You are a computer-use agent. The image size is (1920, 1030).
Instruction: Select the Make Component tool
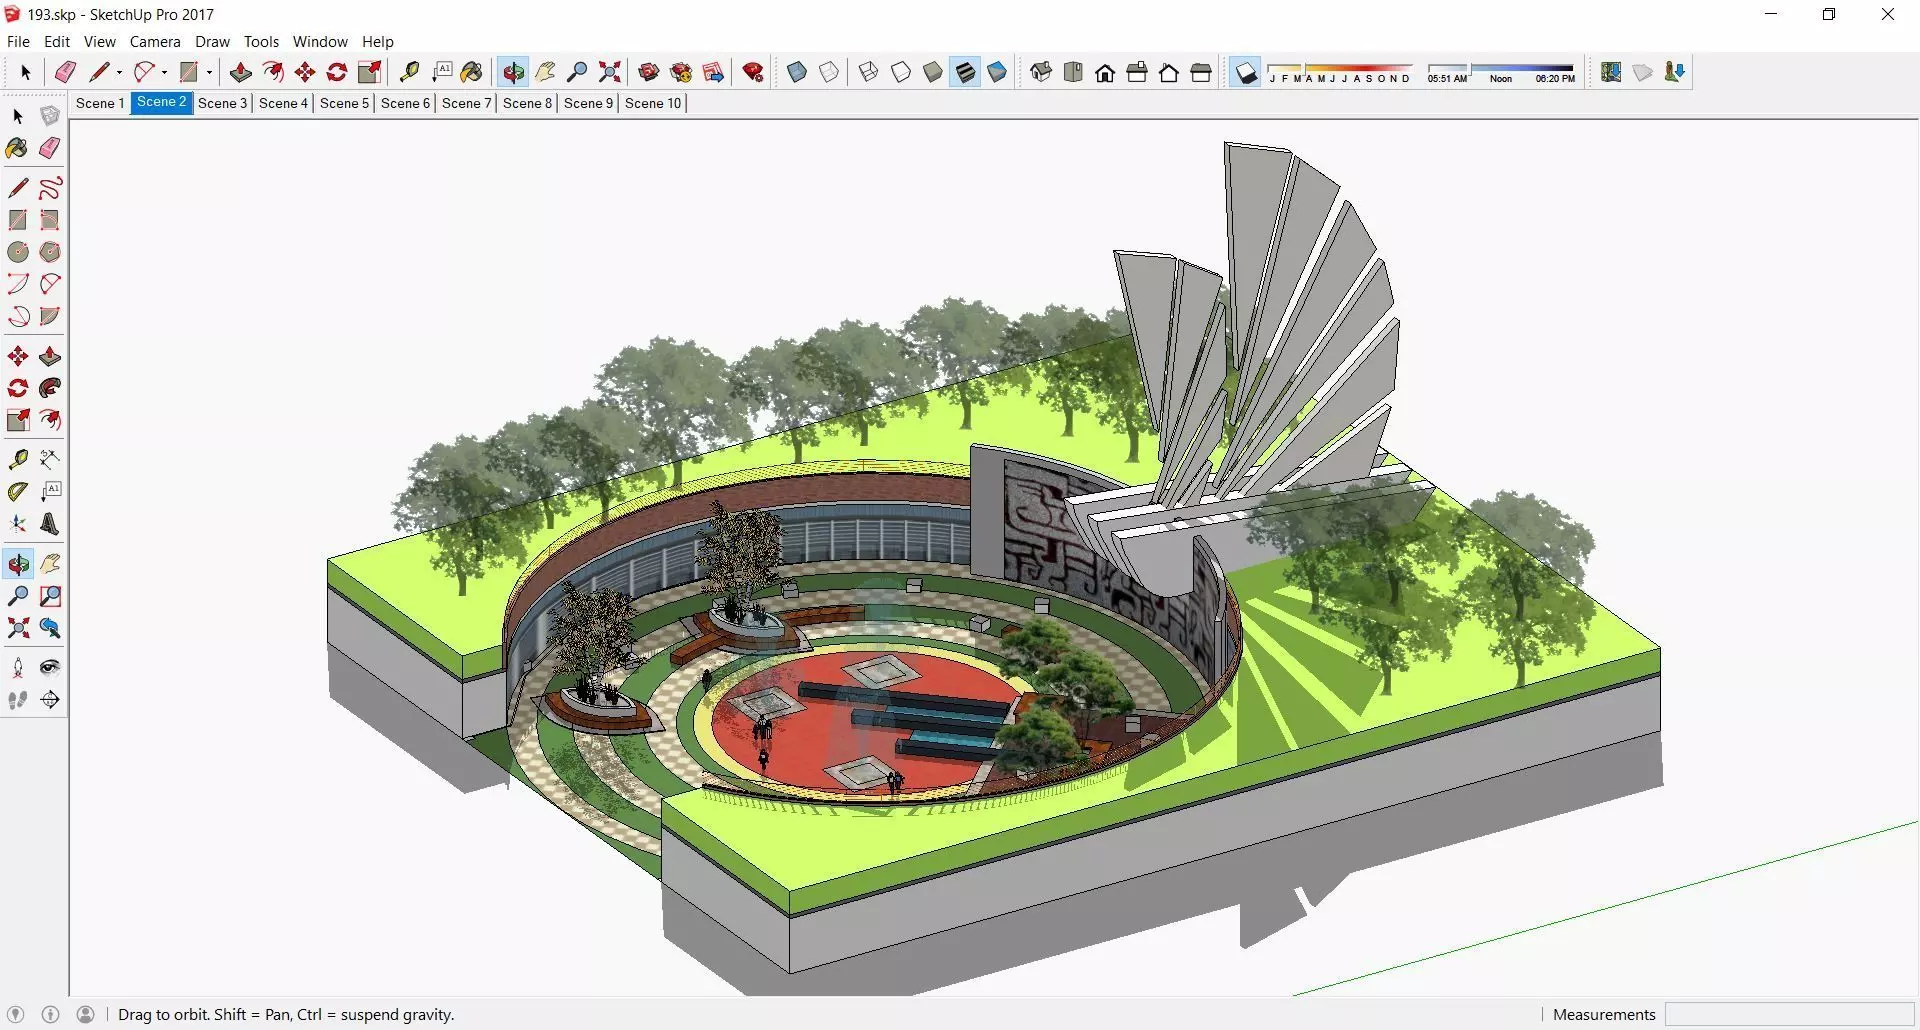coord(49,116)
